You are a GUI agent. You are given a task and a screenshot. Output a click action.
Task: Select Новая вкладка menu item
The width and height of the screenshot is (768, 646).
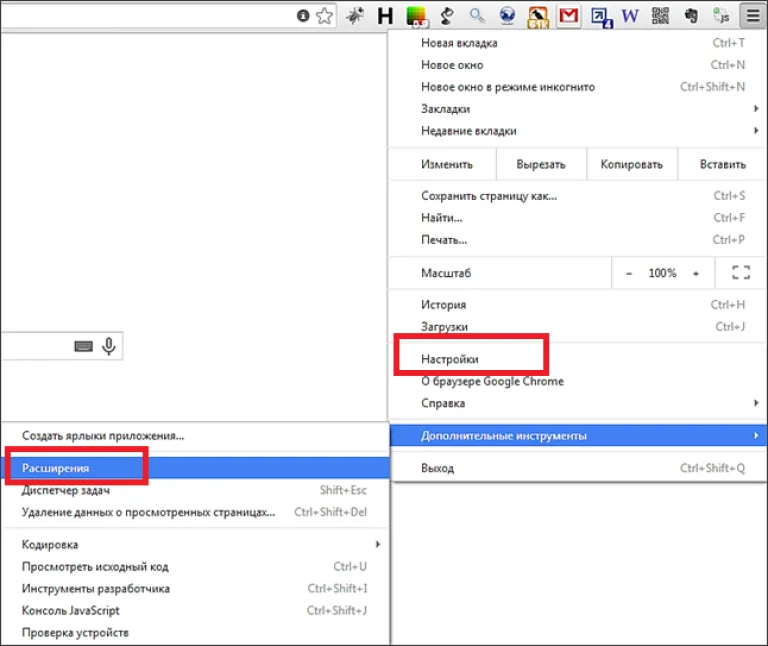pos(578,43)
